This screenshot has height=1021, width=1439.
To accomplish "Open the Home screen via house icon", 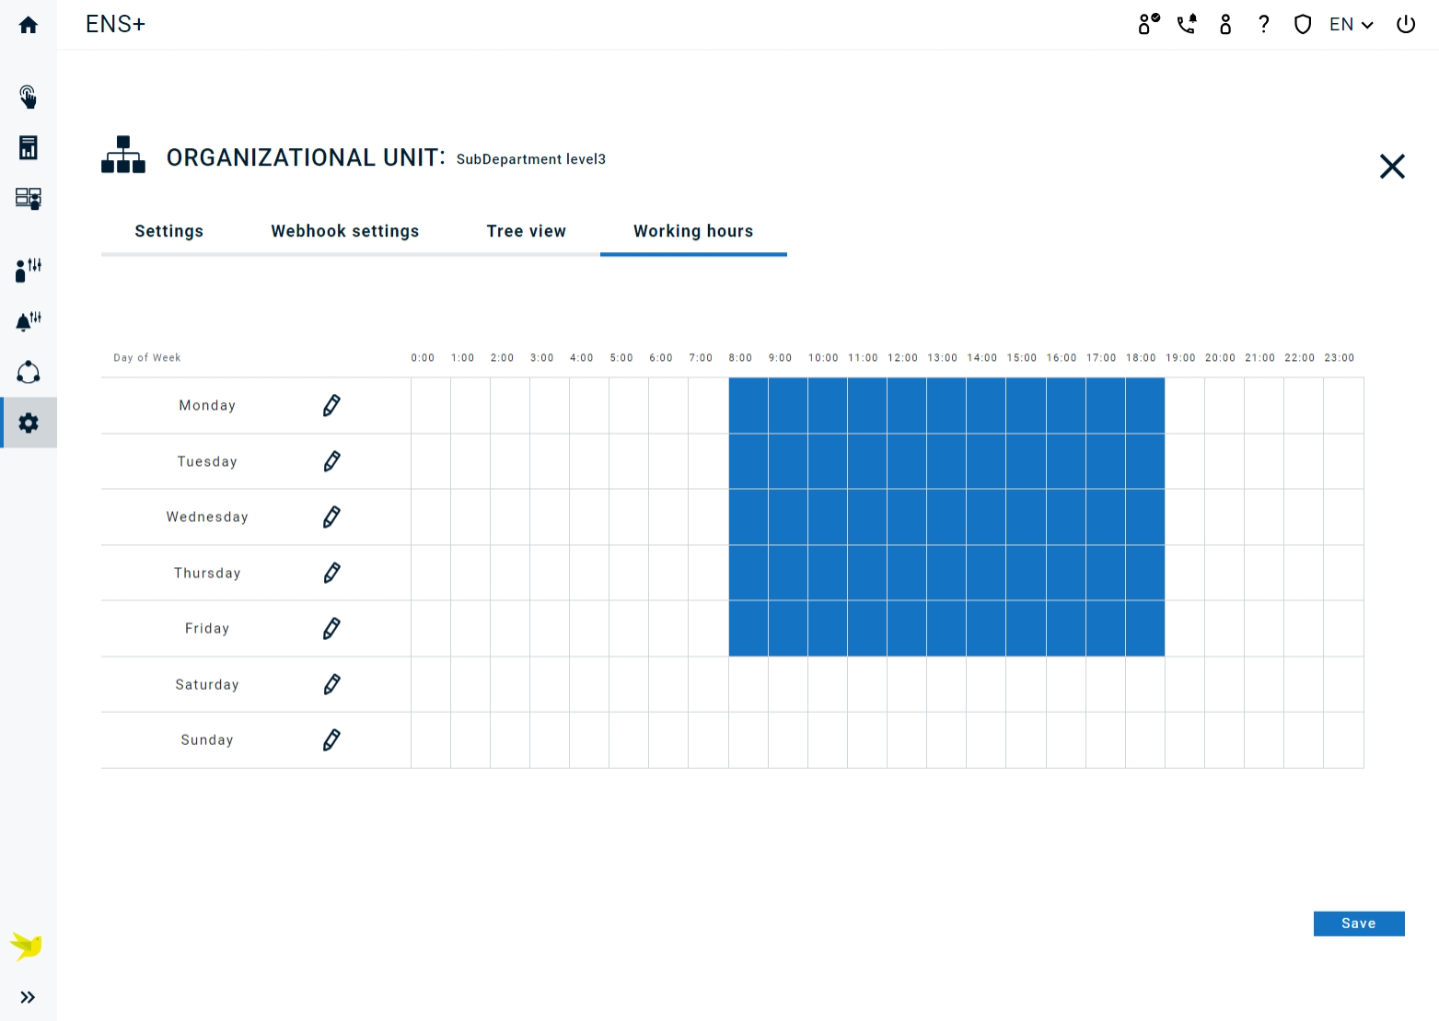I will point(28,24).
